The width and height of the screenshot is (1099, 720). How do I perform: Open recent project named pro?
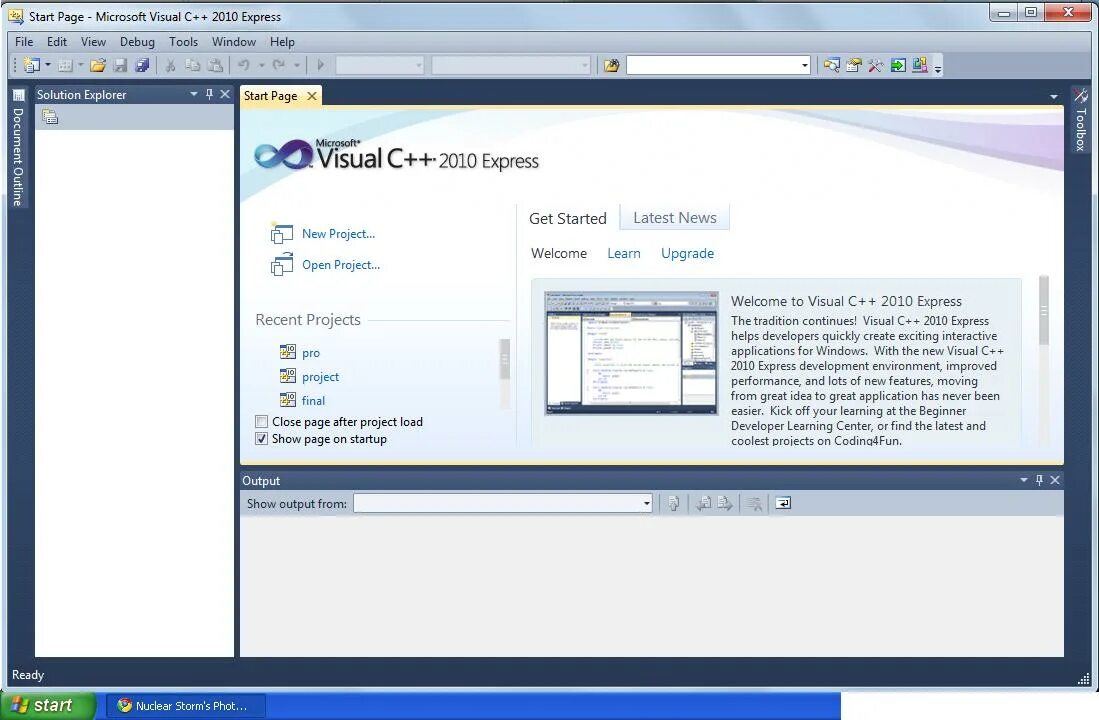310,353
